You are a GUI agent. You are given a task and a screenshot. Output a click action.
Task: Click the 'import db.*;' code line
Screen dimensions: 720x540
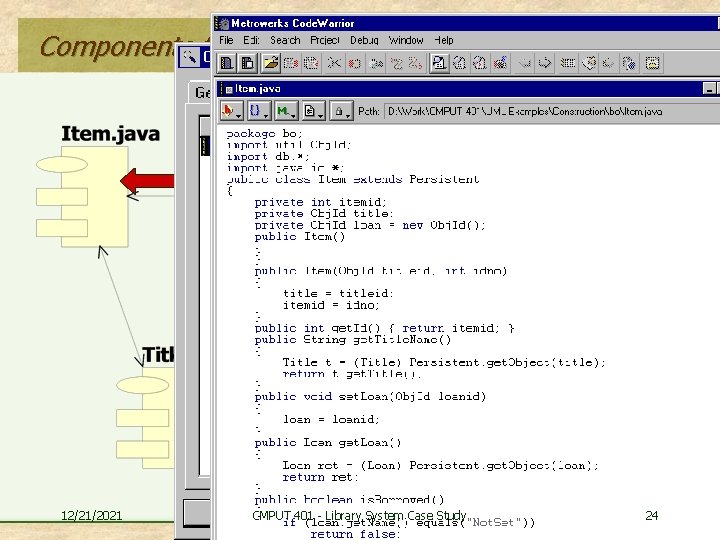point(268,157)
